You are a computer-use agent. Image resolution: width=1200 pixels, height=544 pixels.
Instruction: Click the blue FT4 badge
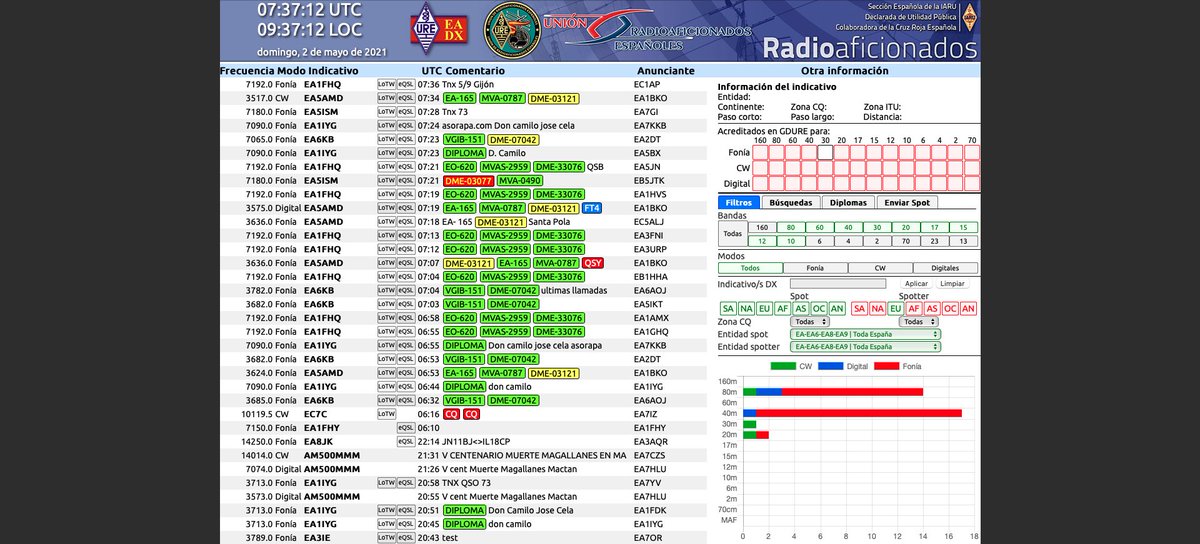click(592, 208)
